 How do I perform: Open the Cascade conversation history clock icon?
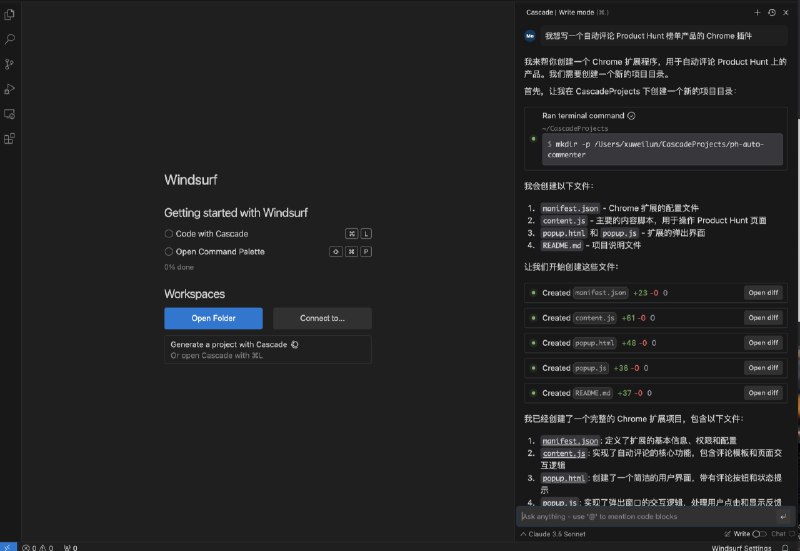771,12
